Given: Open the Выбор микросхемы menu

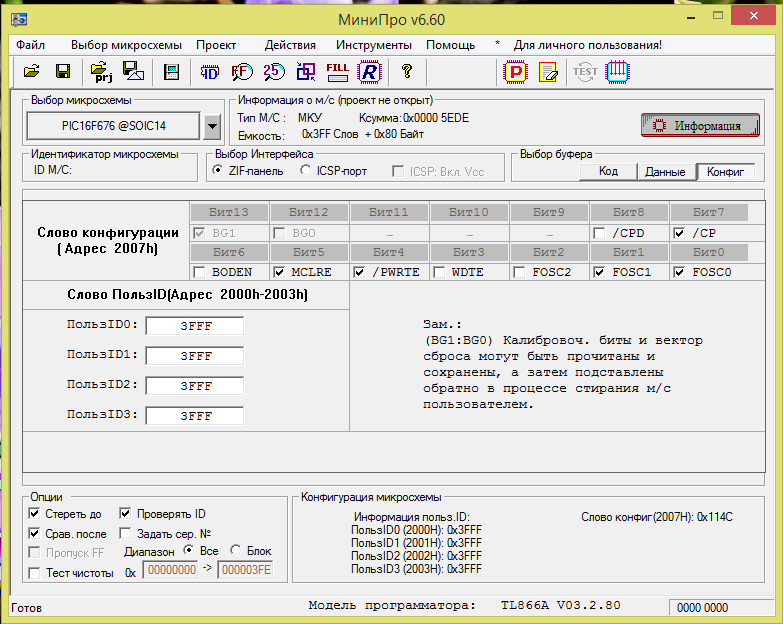Looking at the screenshot, I should (126, 45).
